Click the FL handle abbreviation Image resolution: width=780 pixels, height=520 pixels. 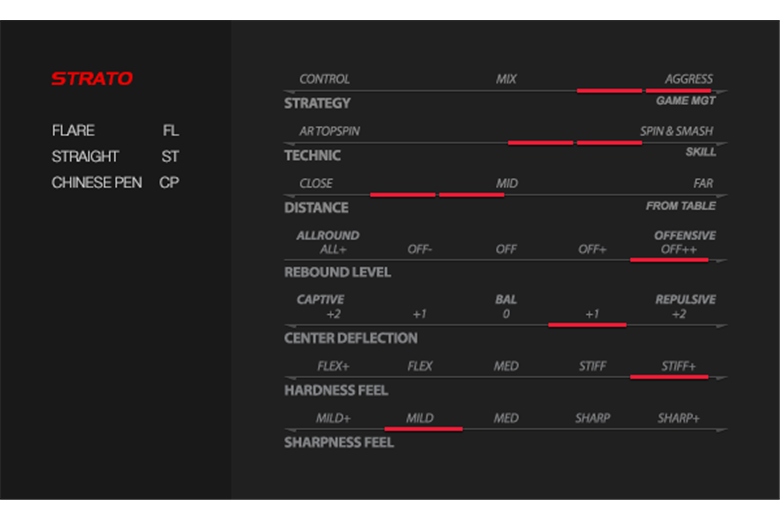click(171, 130)
